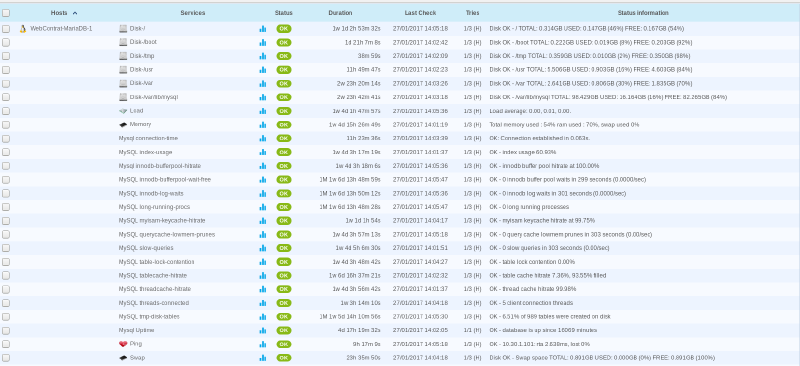Click the disk icon beside Disk-/var/lib/mysql

point(123,97)
